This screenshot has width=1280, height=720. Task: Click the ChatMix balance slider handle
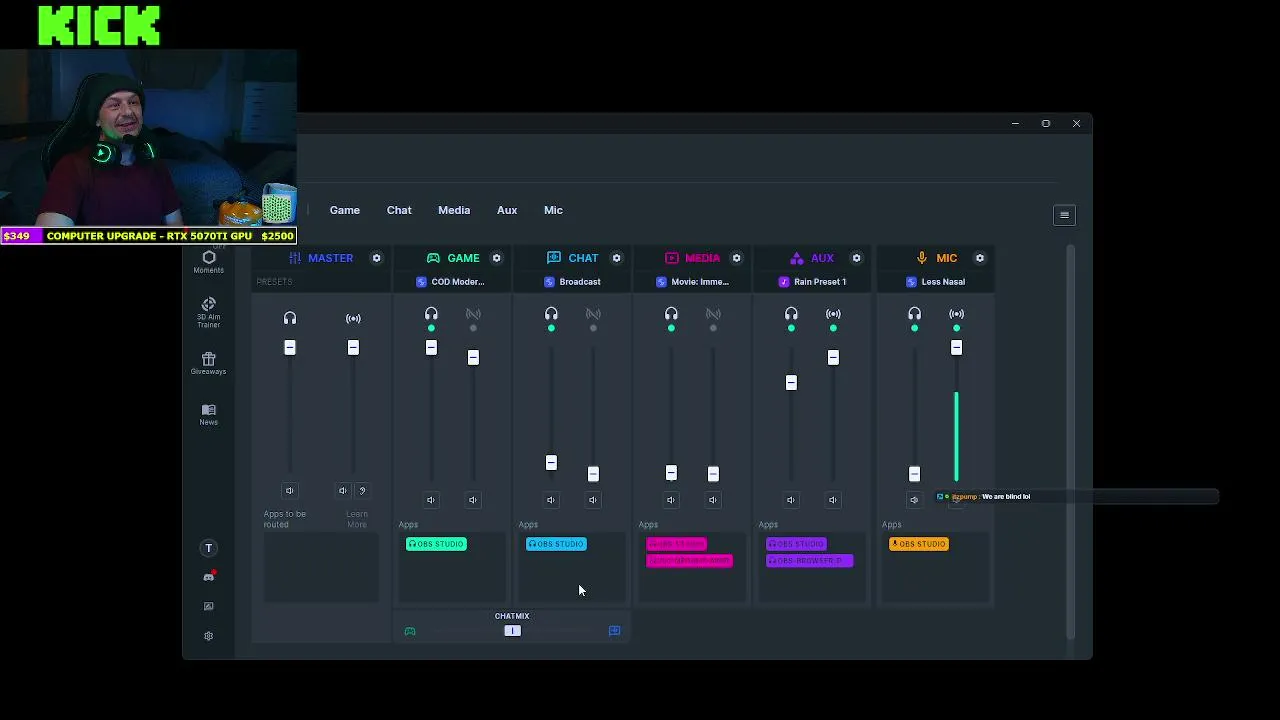click(512, 631)
